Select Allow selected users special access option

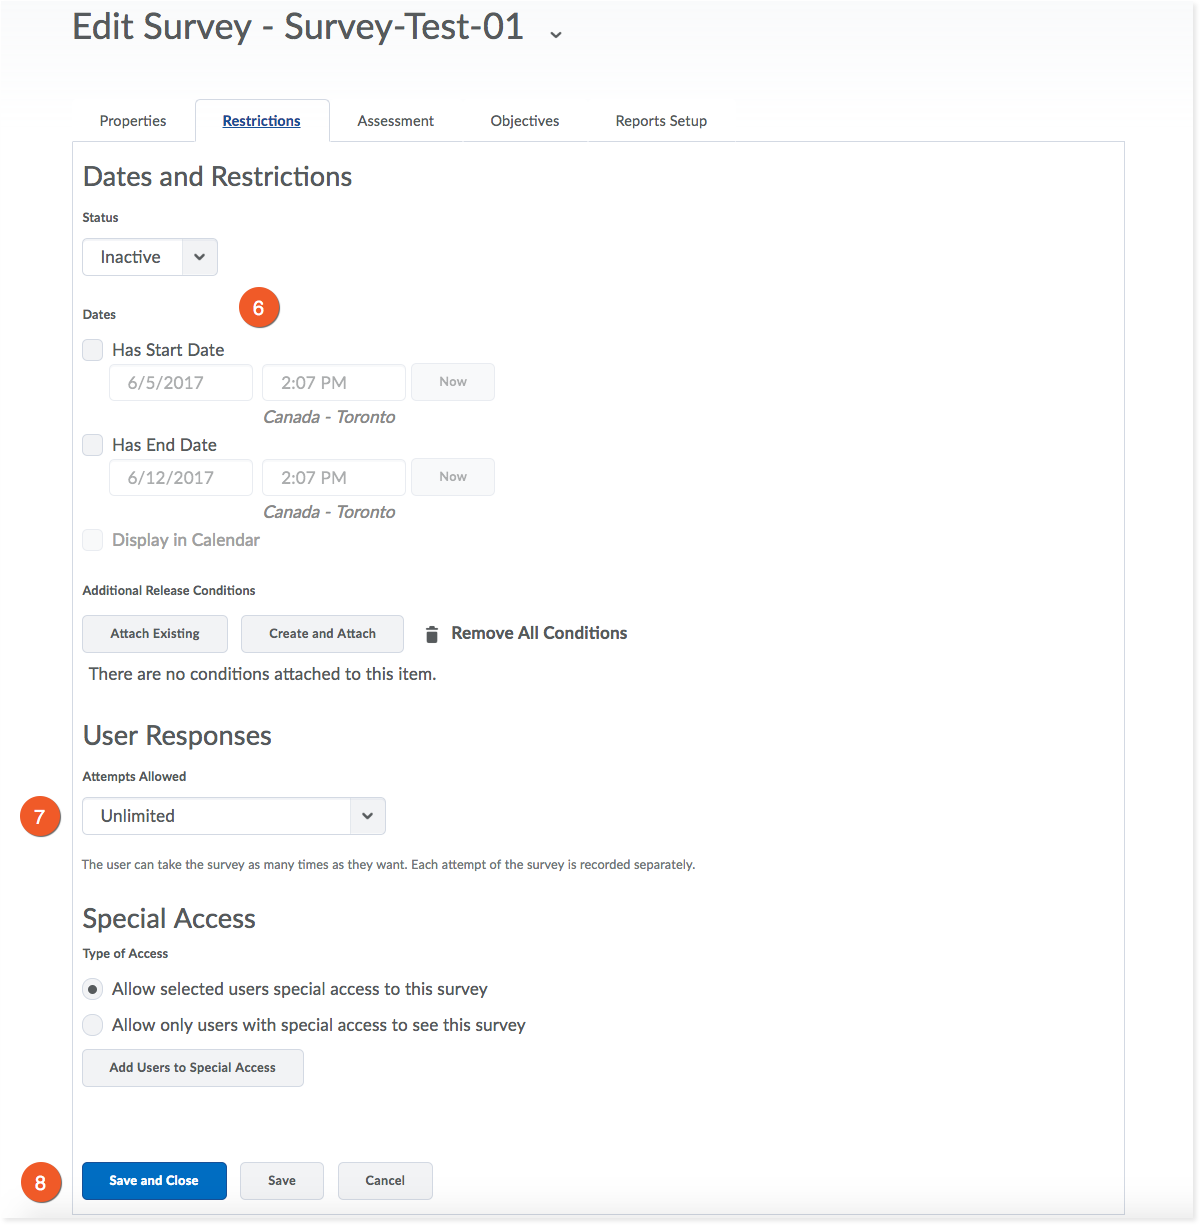pyautogui.click(x=93, y=989)
